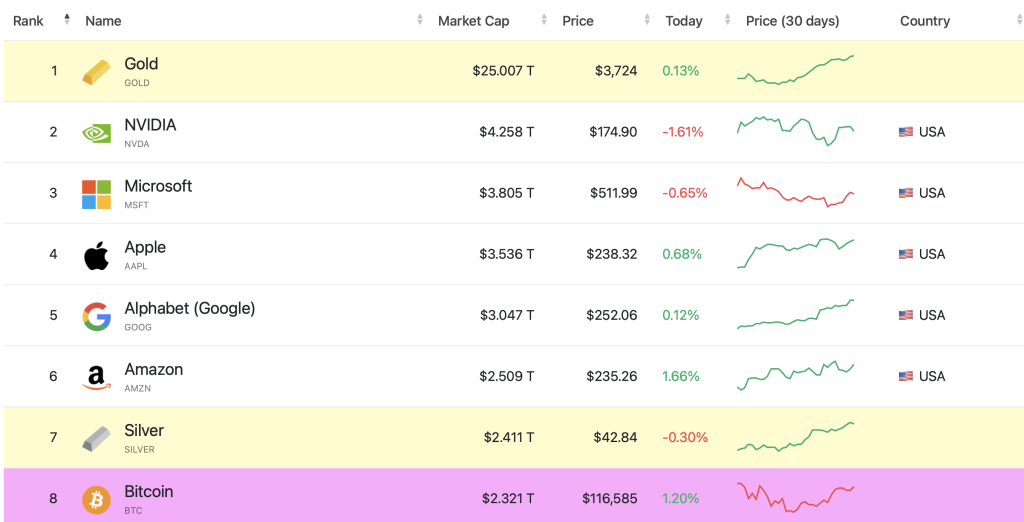Sort table by Country column

pos(925,21)
